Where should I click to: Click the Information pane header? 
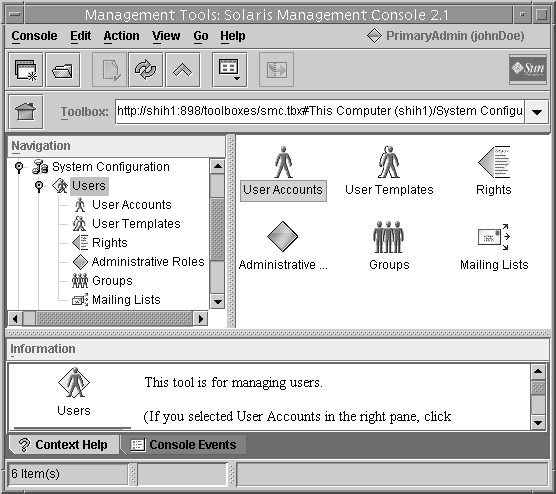[x=278, y=349]
